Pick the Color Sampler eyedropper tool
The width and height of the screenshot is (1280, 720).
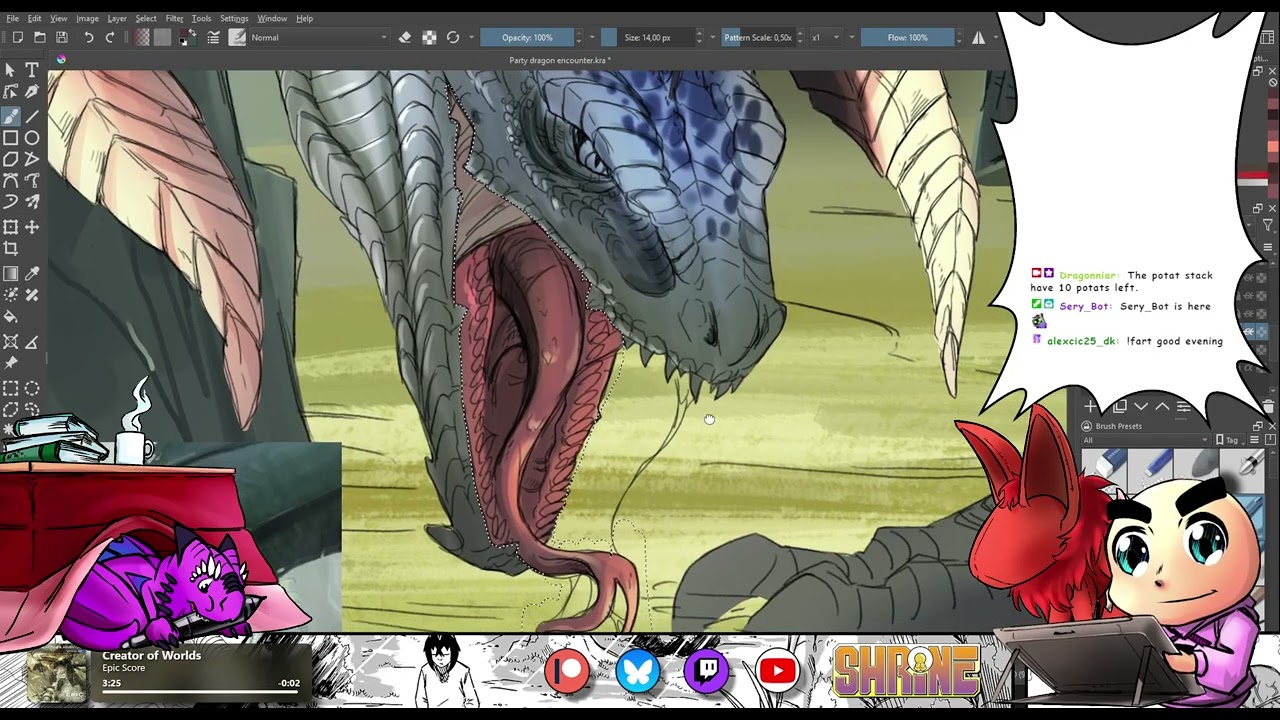[32, 274]
